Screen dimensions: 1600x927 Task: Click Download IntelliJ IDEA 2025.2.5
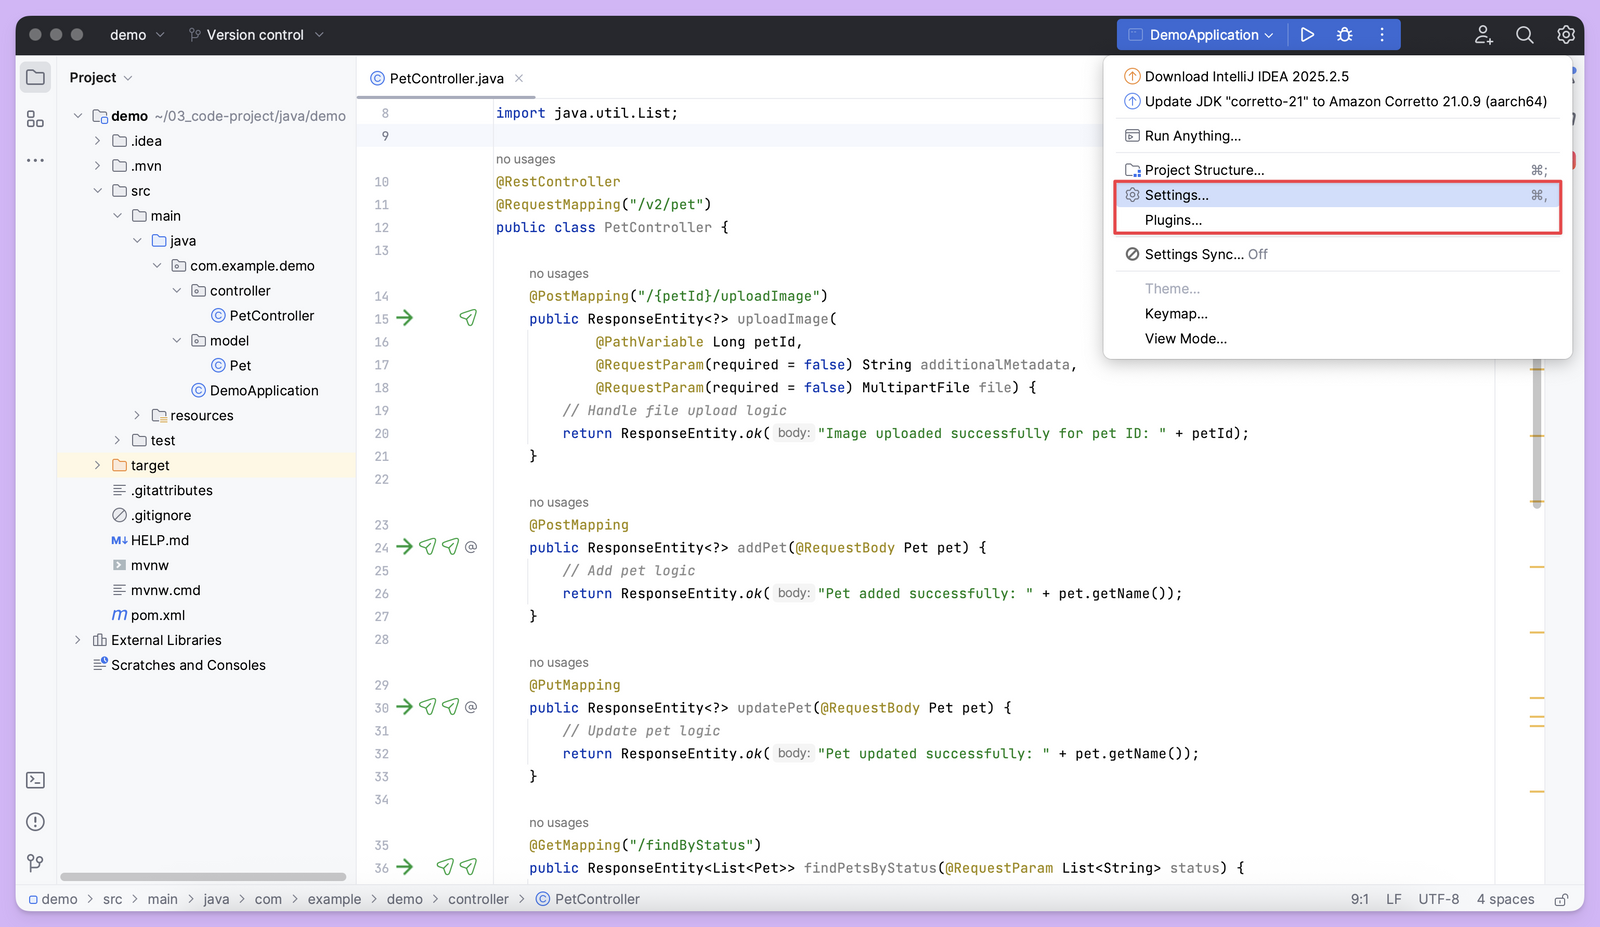[1246, 75]
